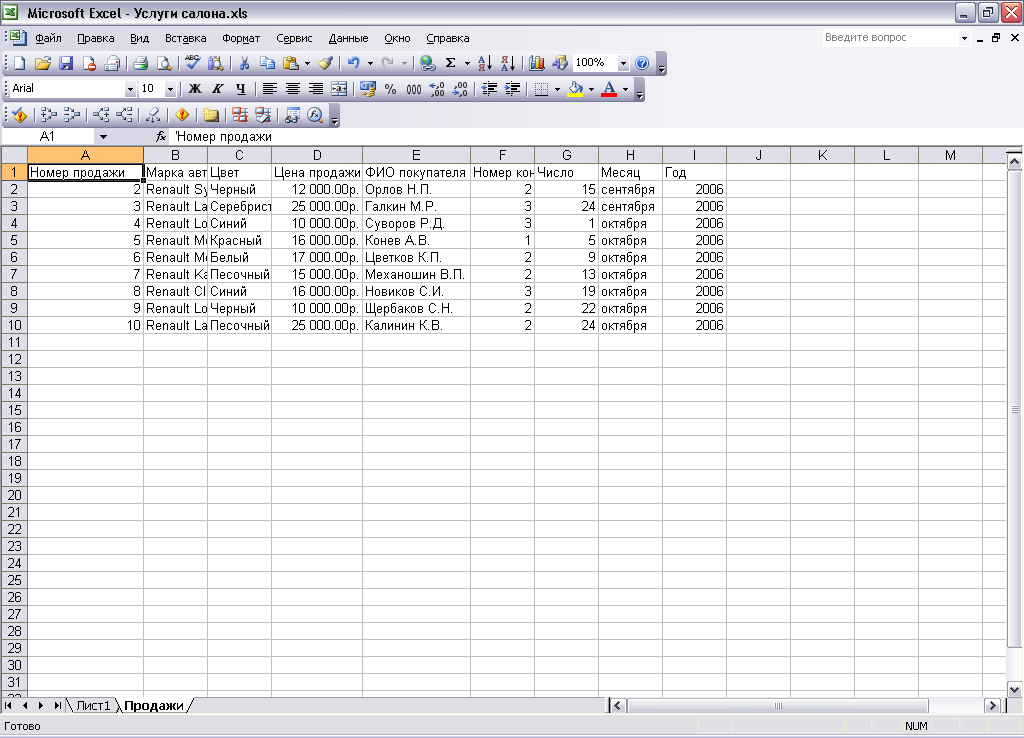
Task: Click the Decrease Decimal icon
Action: click(460, 89)
